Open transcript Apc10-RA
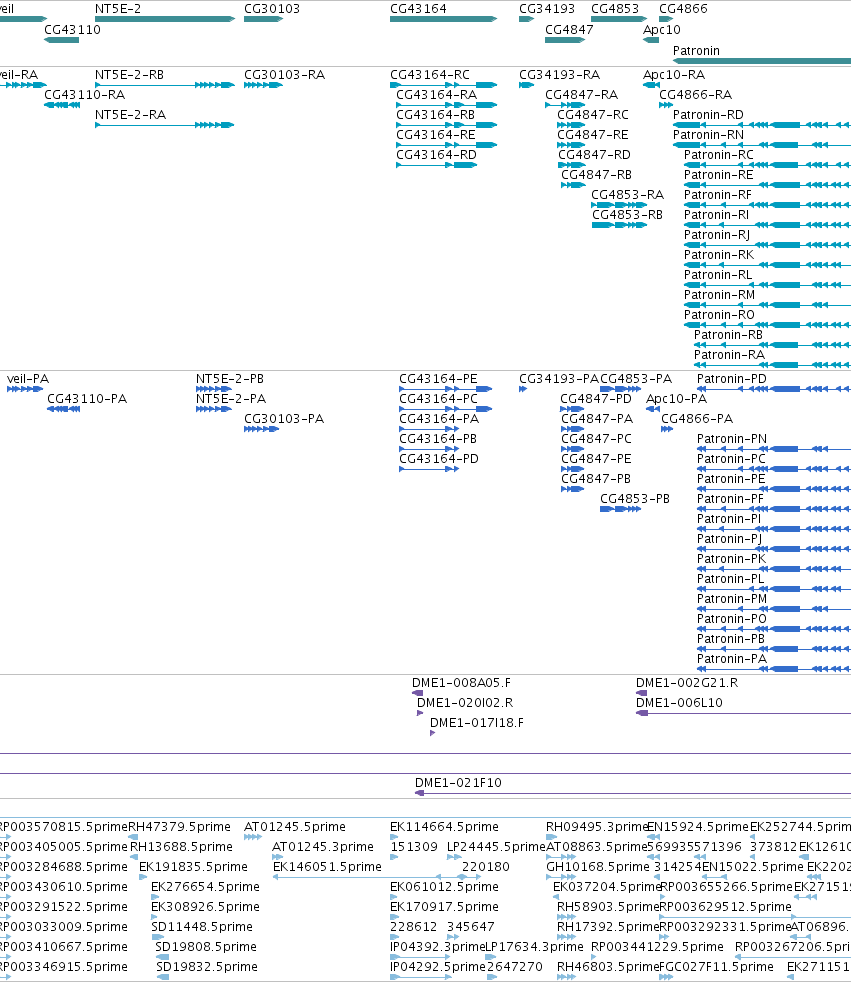851x982 pixels. 651,85
